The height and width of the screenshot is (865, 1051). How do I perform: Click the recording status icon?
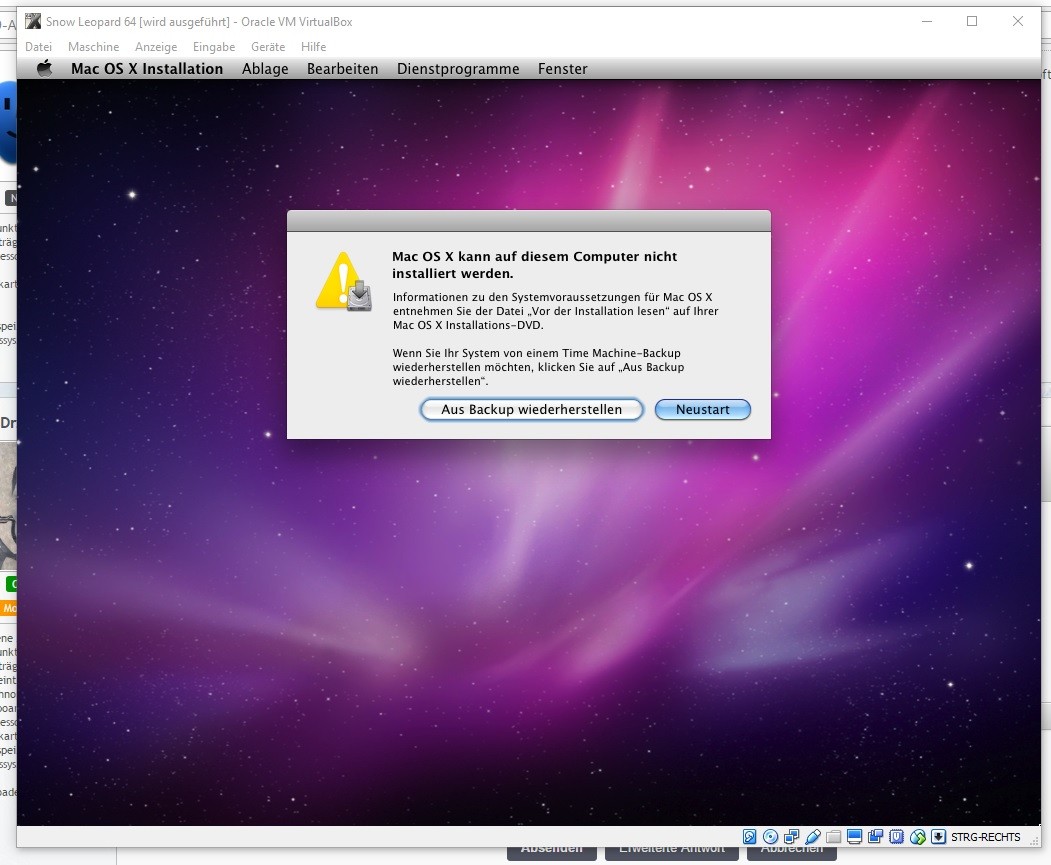[875, 836]
